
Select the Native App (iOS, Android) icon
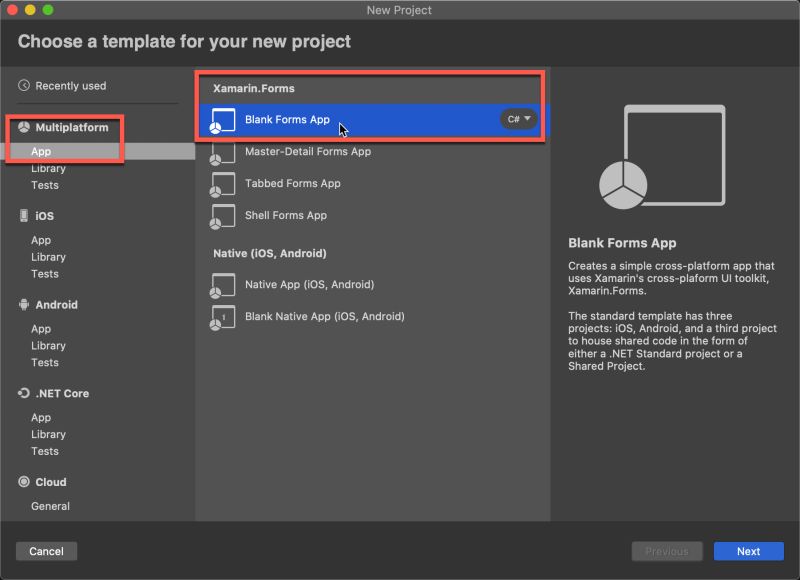click(222, 285)
